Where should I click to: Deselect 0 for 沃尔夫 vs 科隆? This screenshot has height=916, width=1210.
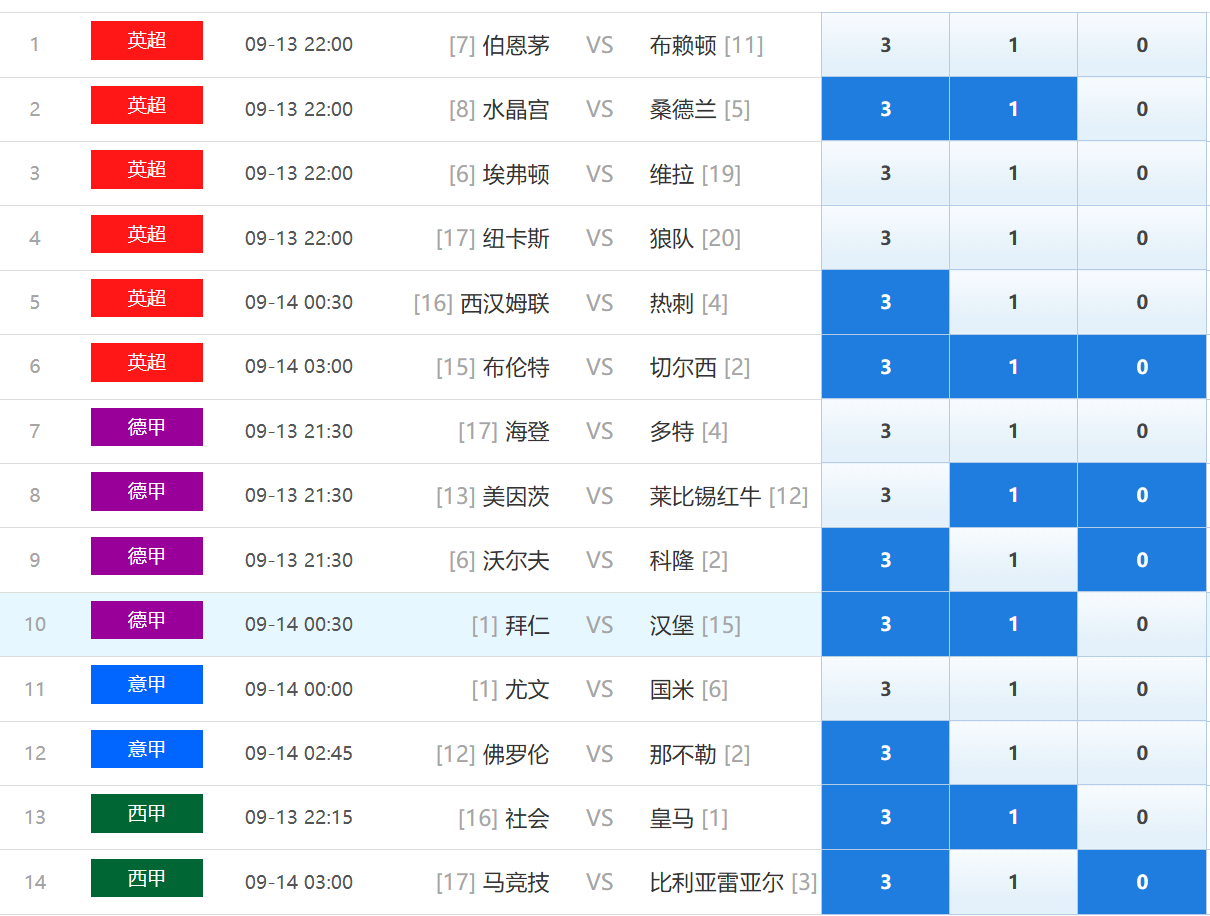tap(1142, 560)
